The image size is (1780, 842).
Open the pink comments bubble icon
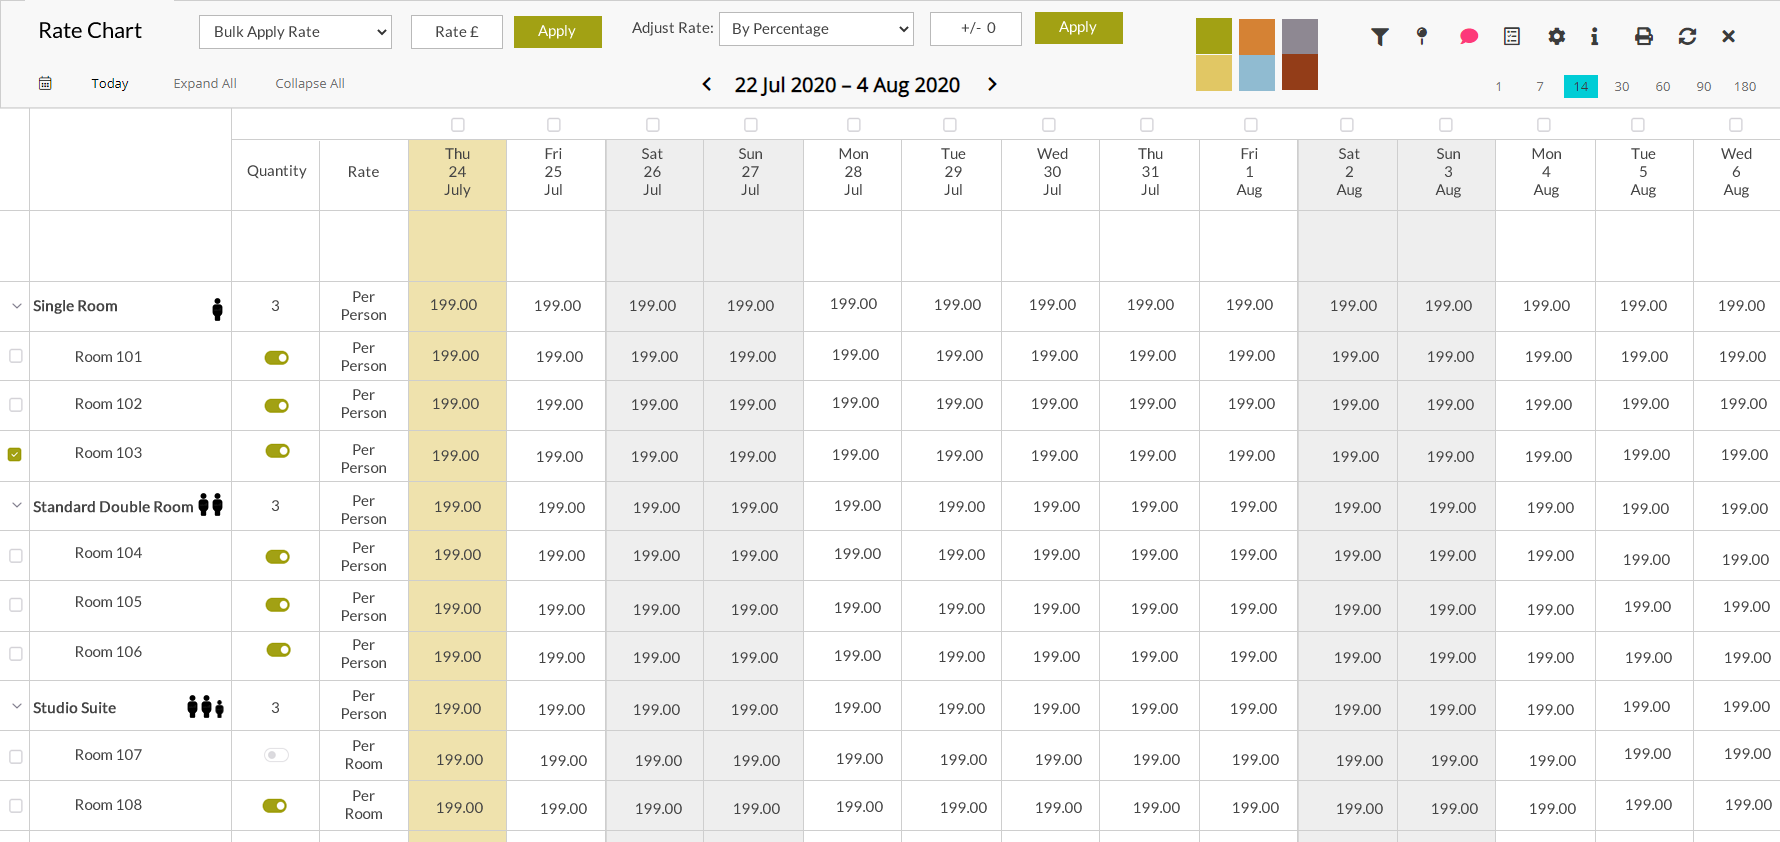[x=1468, y=37]
